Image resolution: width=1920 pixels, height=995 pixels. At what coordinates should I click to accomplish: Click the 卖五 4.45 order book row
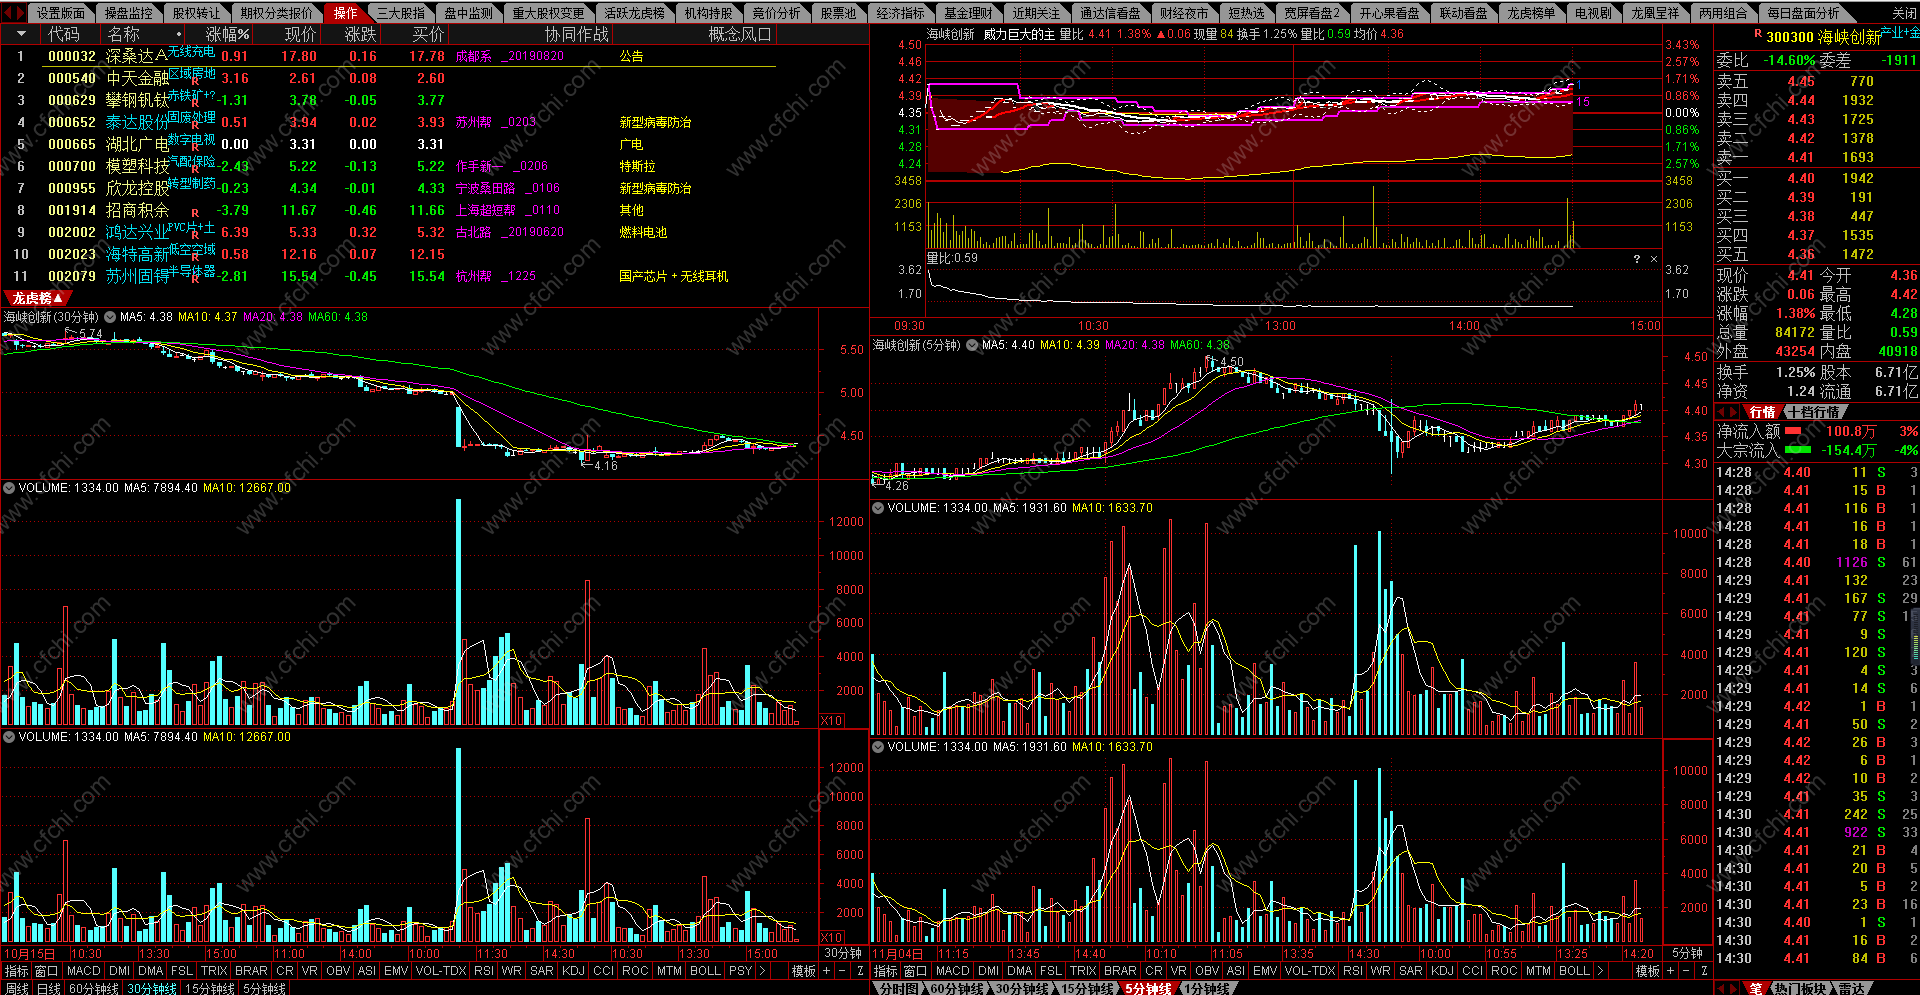(x=1816, y=81)
